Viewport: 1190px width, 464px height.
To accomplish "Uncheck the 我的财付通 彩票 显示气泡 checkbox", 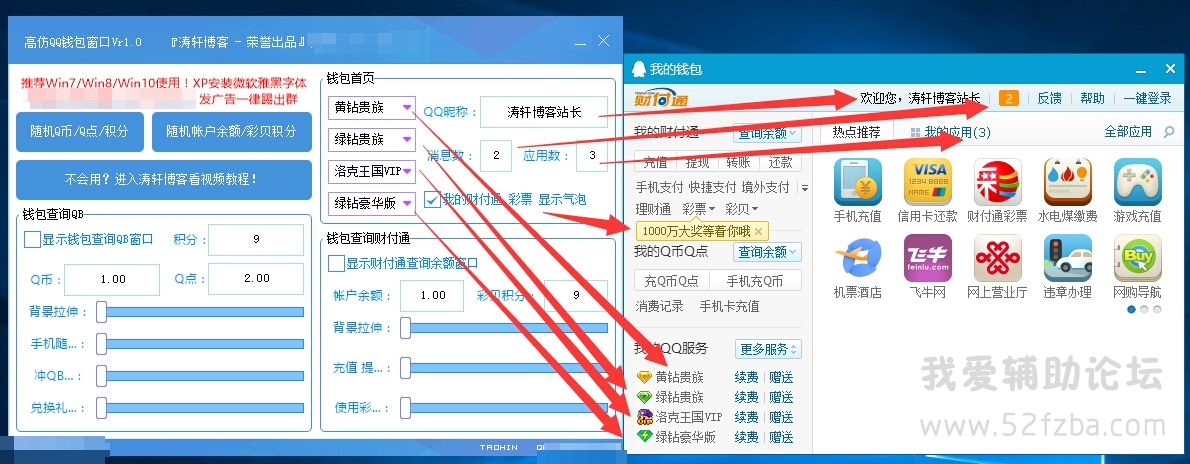I will pos(432,200).
